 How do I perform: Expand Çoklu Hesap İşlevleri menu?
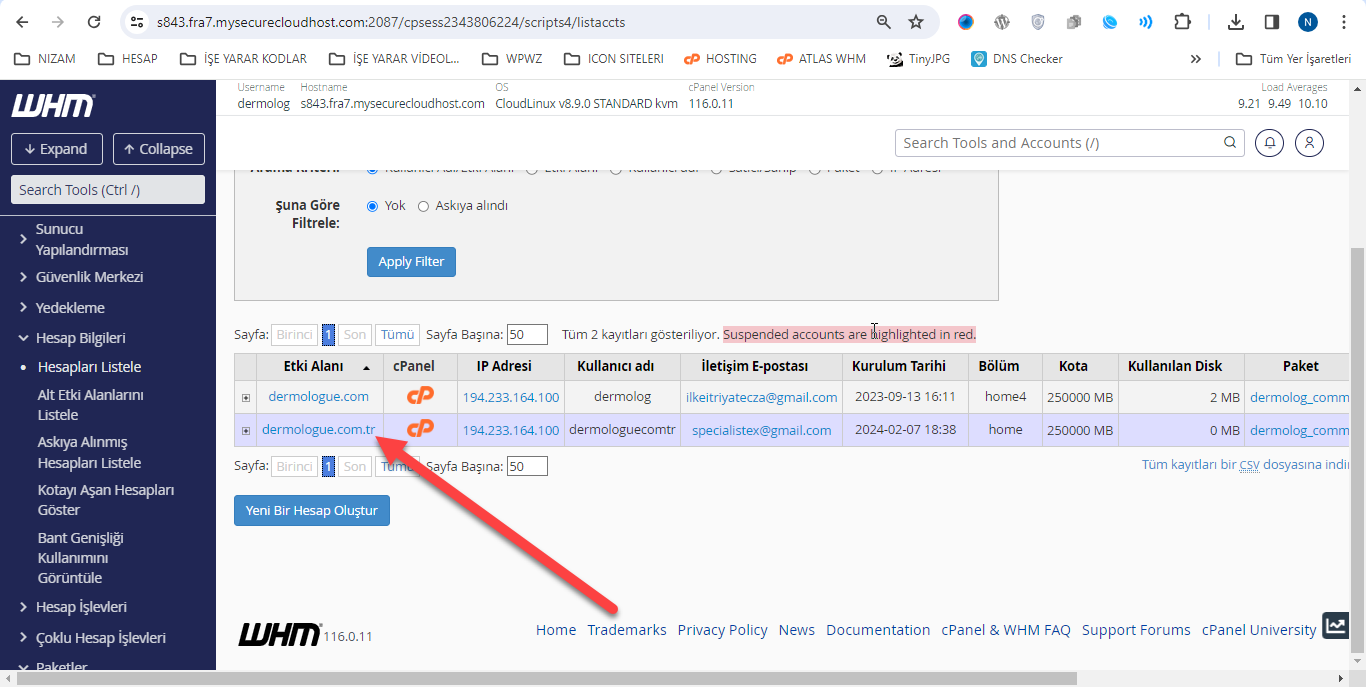point(92,638)
